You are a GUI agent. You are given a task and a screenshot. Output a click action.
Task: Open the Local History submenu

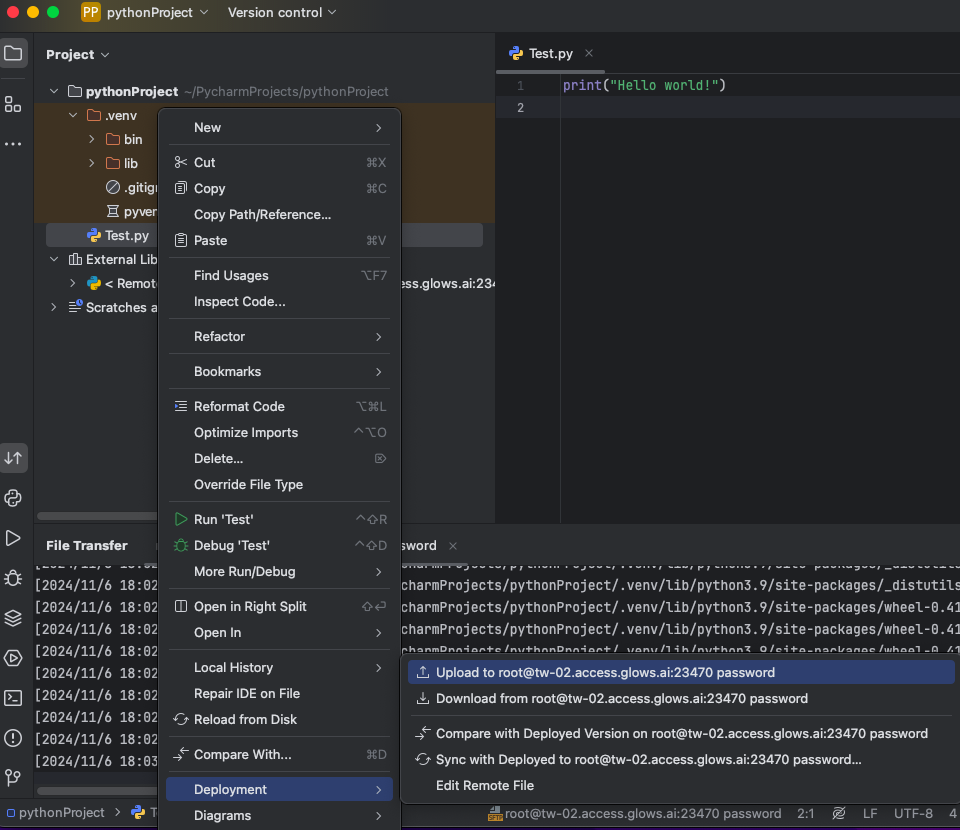[279, 667]
